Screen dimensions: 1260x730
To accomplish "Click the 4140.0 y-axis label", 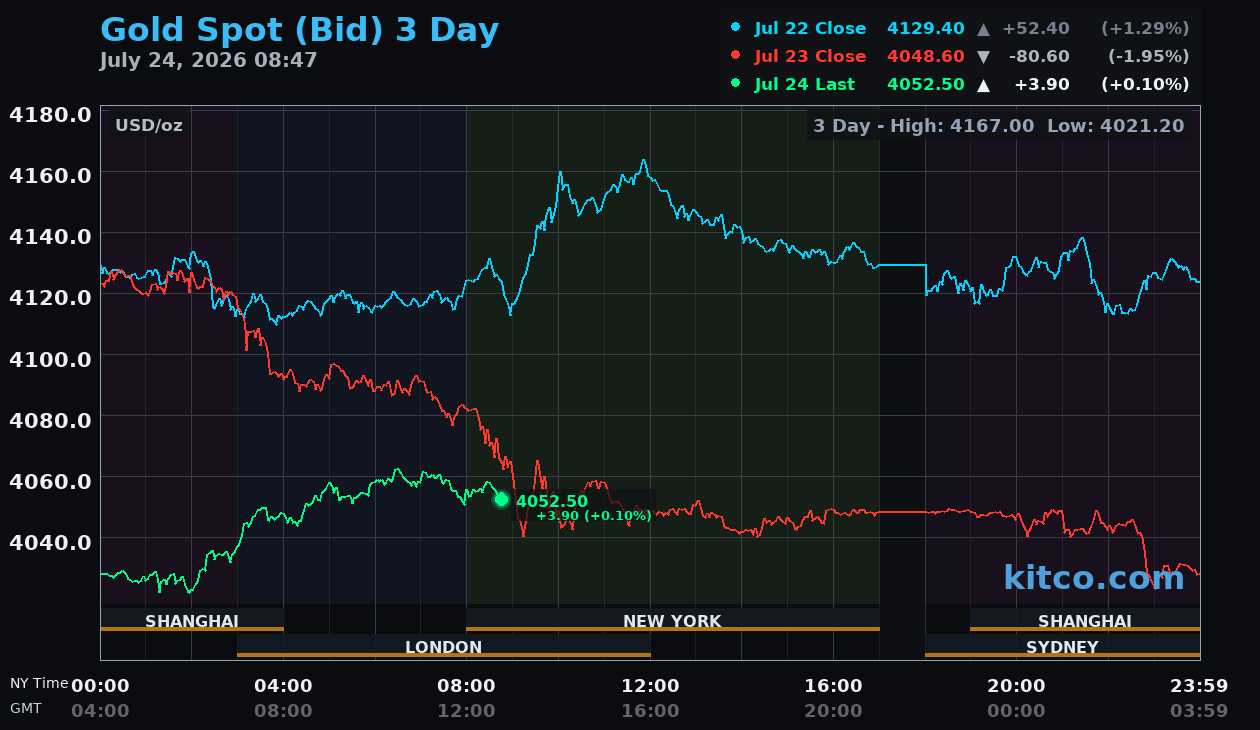I will pos(50,236).
